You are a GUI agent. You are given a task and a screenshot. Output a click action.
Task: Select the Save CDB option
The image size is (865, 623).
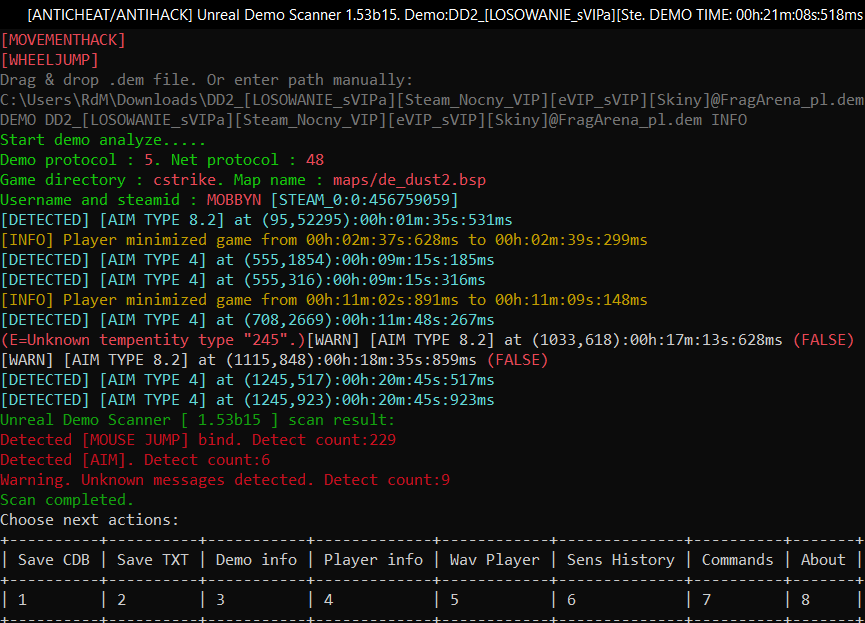pyautogui.click(x=54, y=560)
